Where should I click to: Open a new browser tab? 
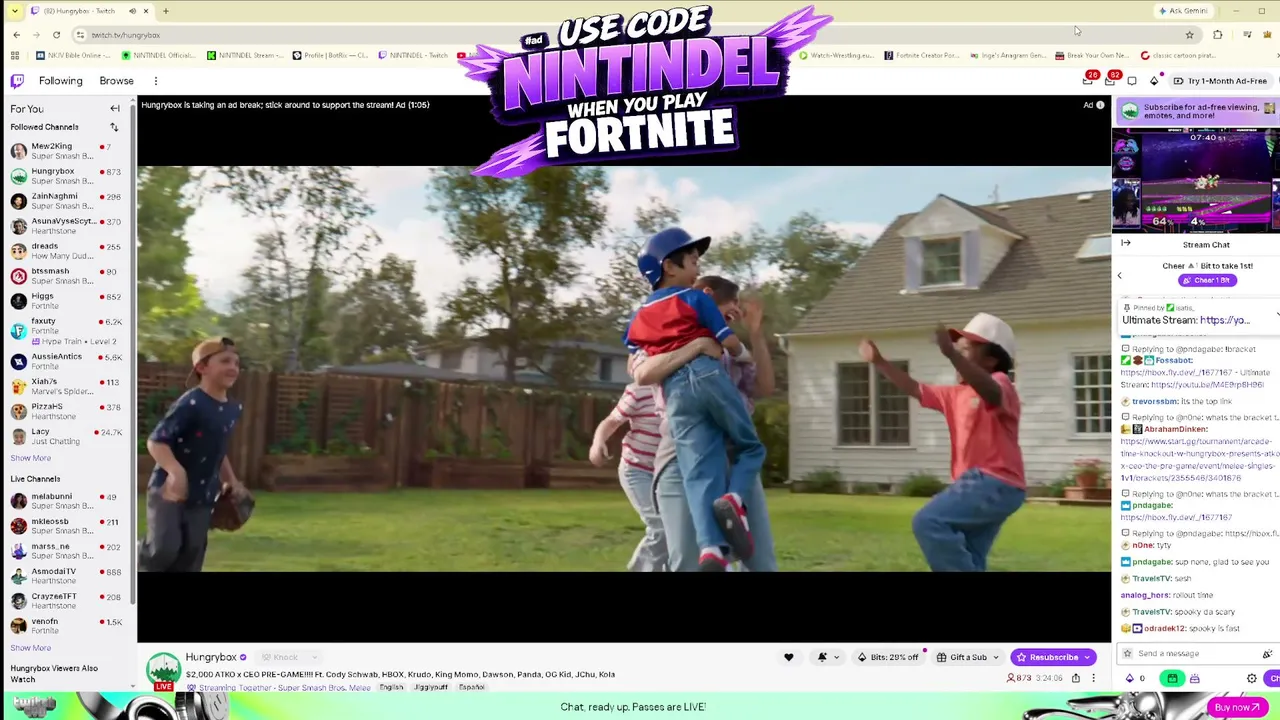coord(165,11)
